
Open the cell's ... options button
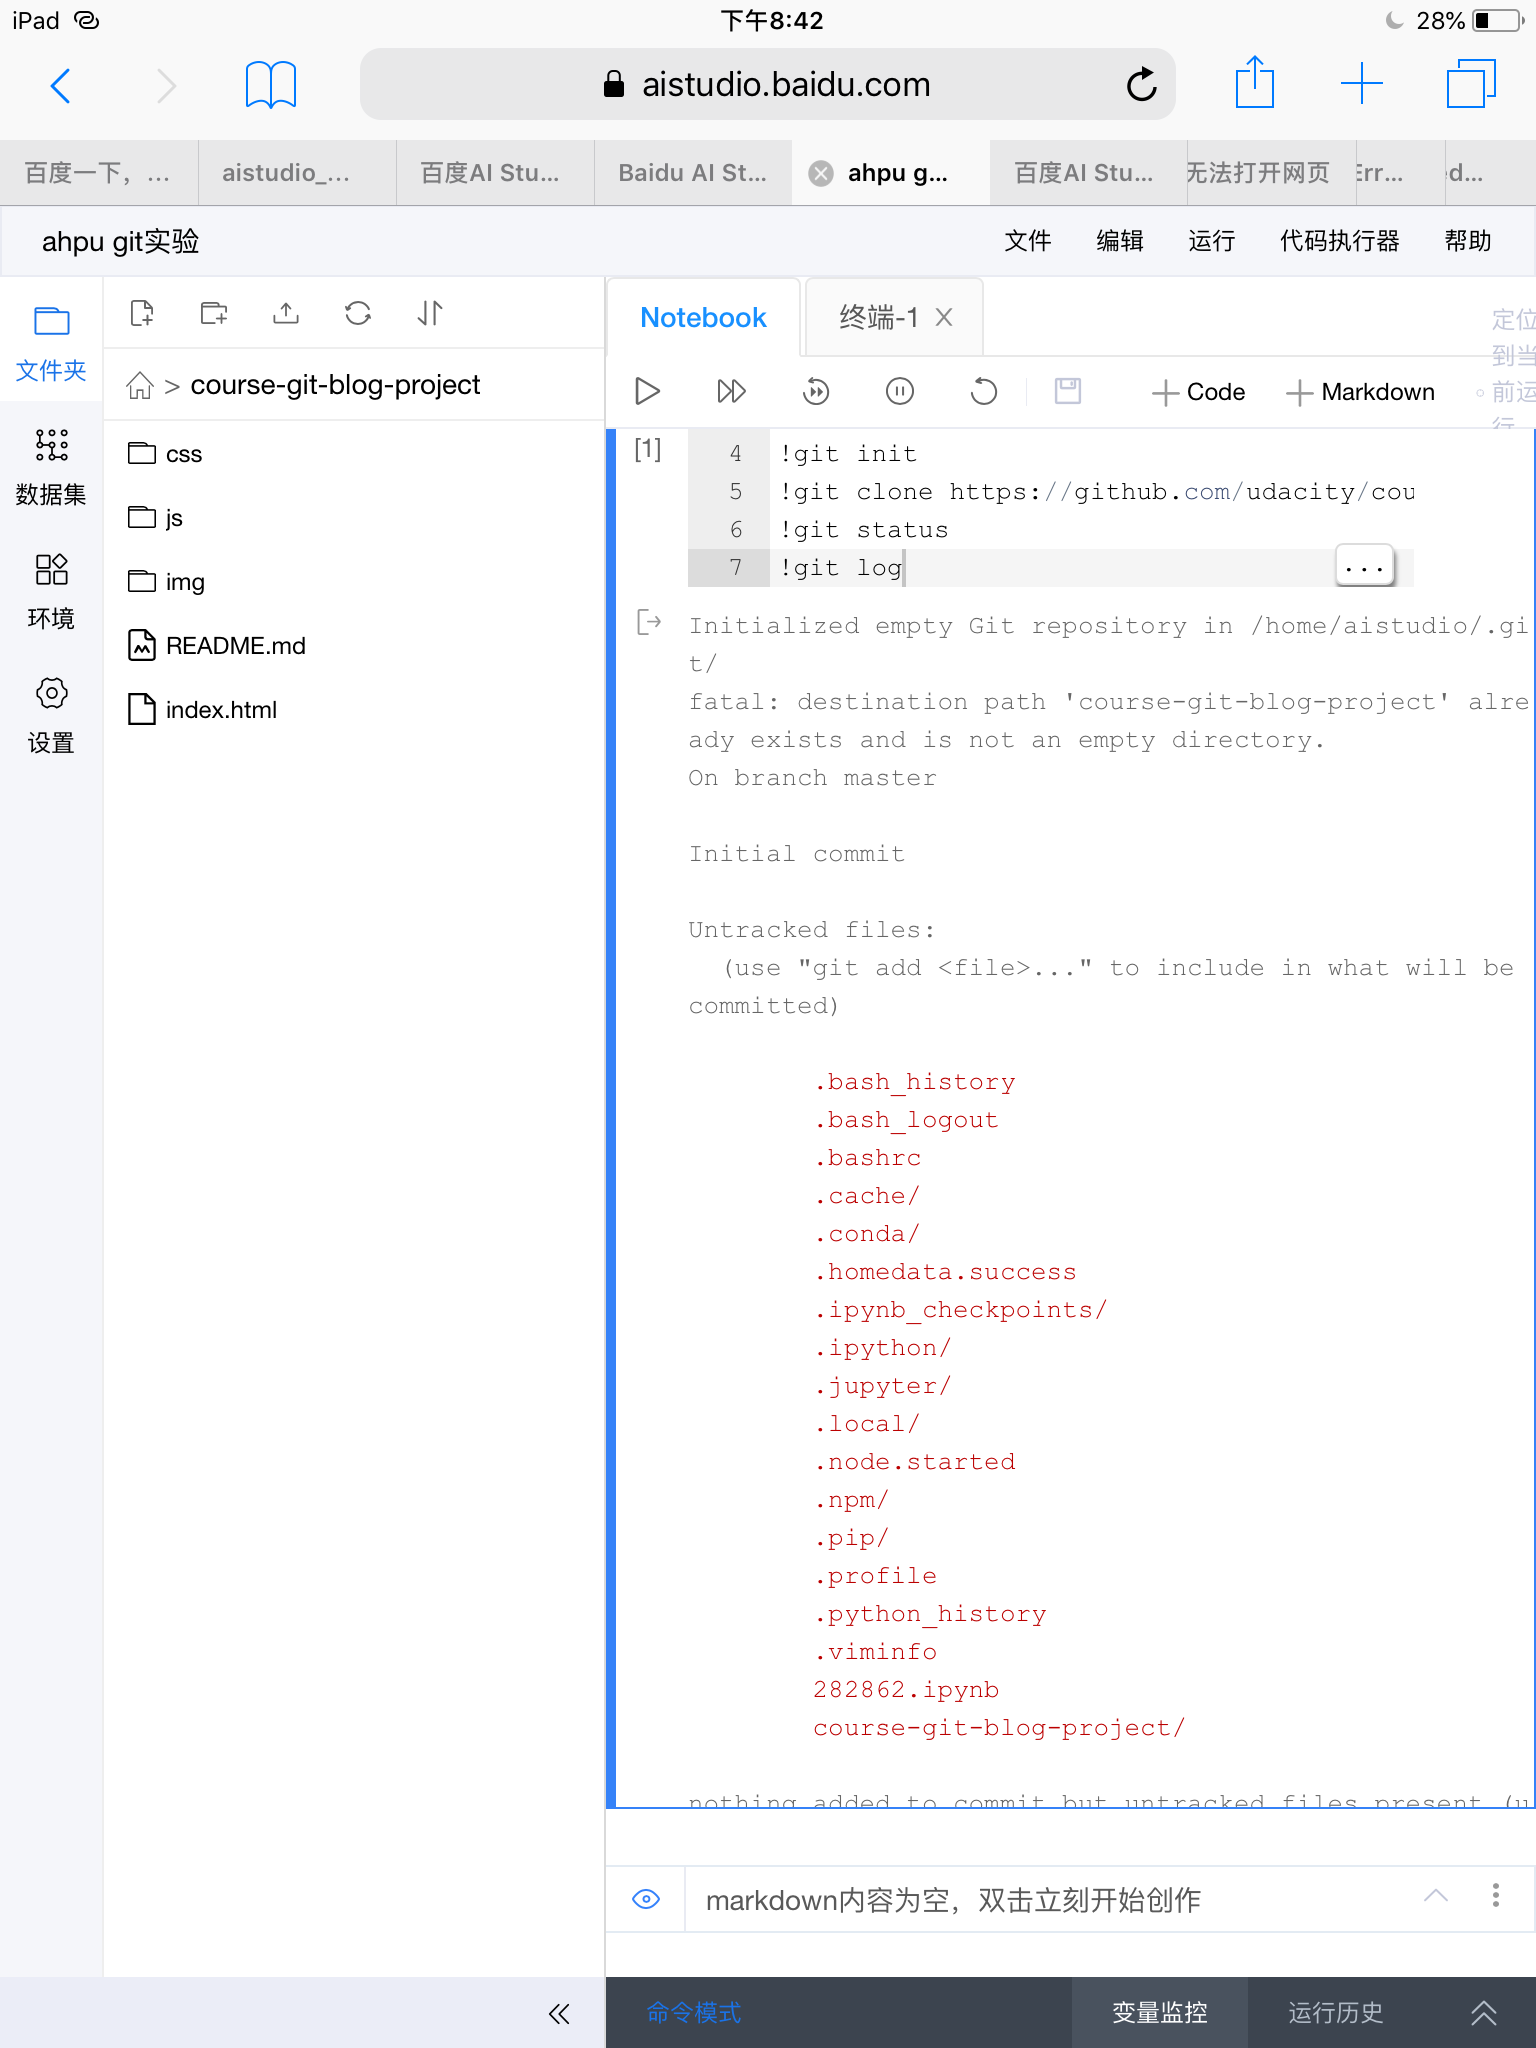click(1364, 567)
